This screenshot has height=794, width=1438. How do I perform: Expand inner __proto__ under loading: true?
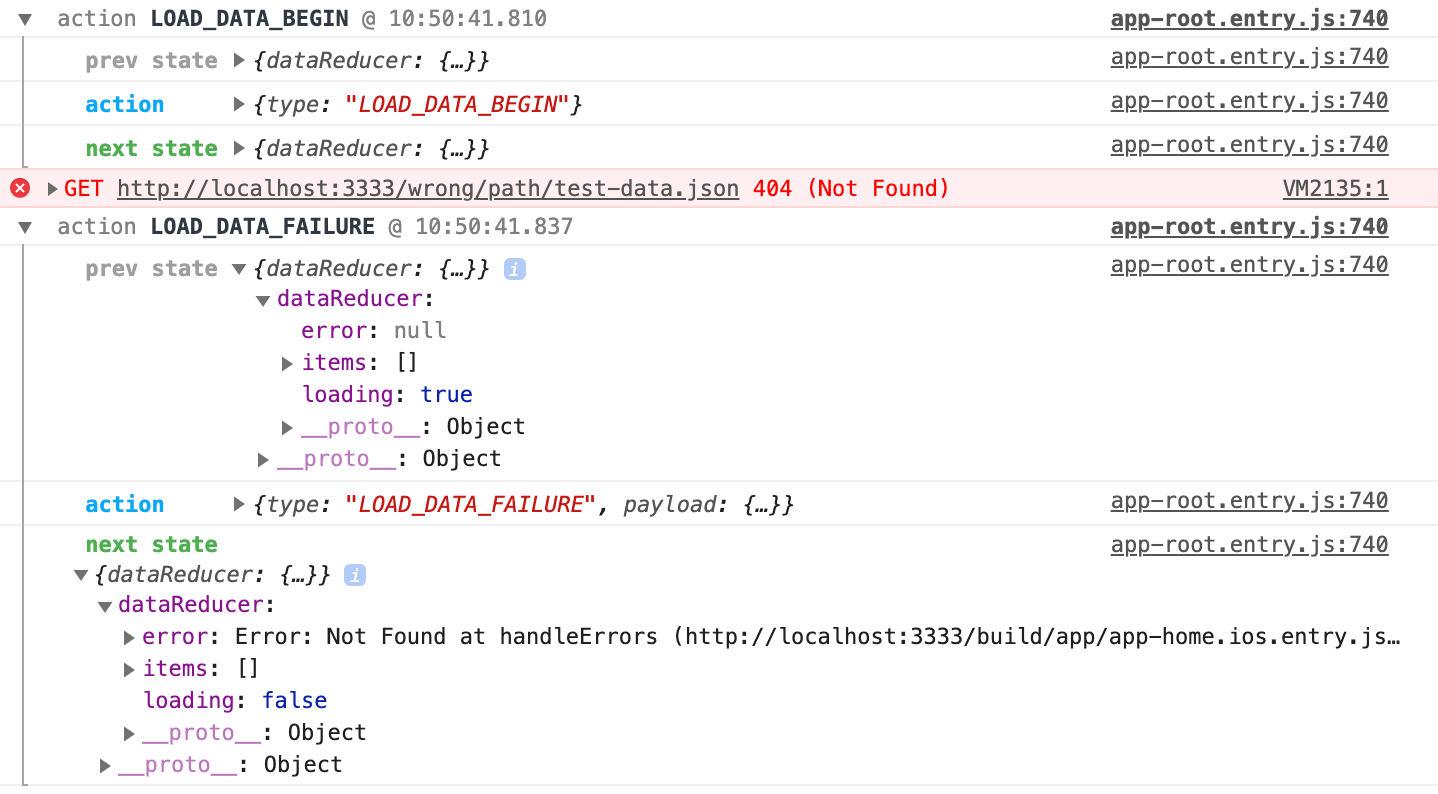coord(288,428)
